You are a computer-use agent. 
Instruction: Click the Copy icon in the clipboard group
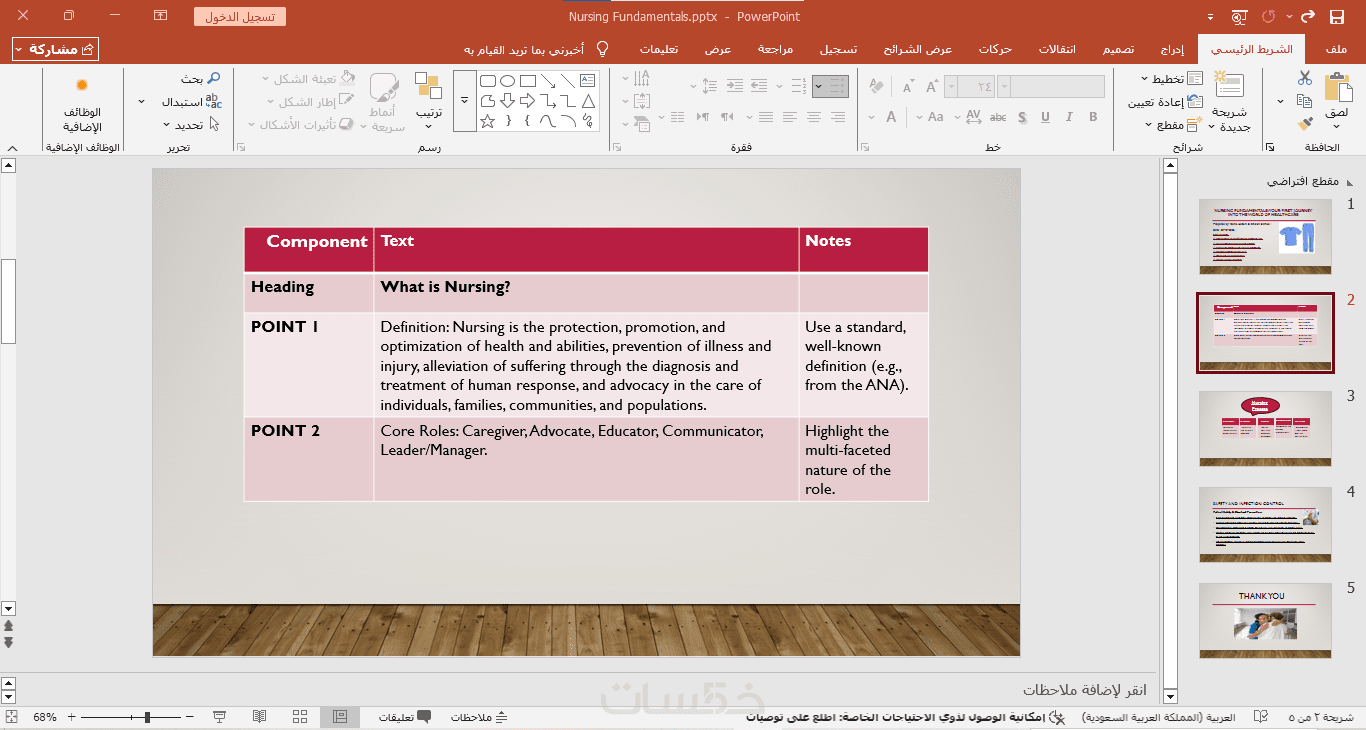pyautogui.click(x=1304, y=101)
